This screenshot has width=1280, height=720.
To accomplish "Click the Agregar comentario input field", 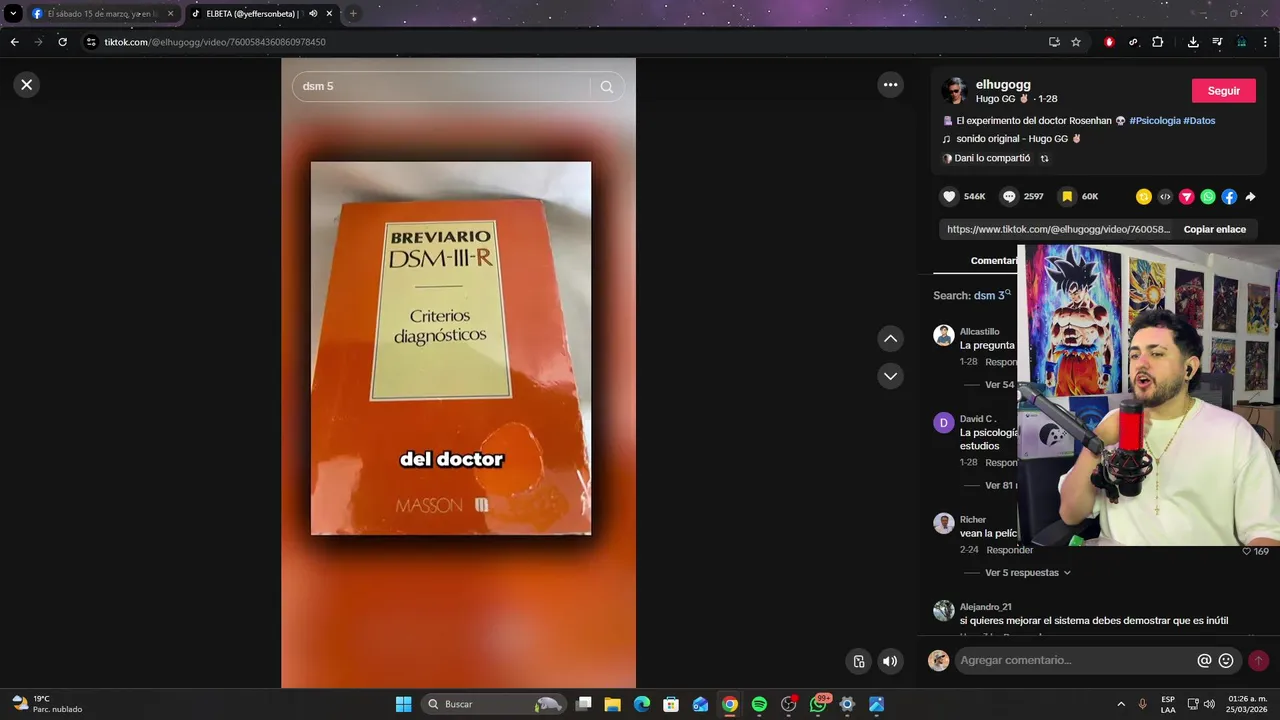I will (x=1075, y=661).
